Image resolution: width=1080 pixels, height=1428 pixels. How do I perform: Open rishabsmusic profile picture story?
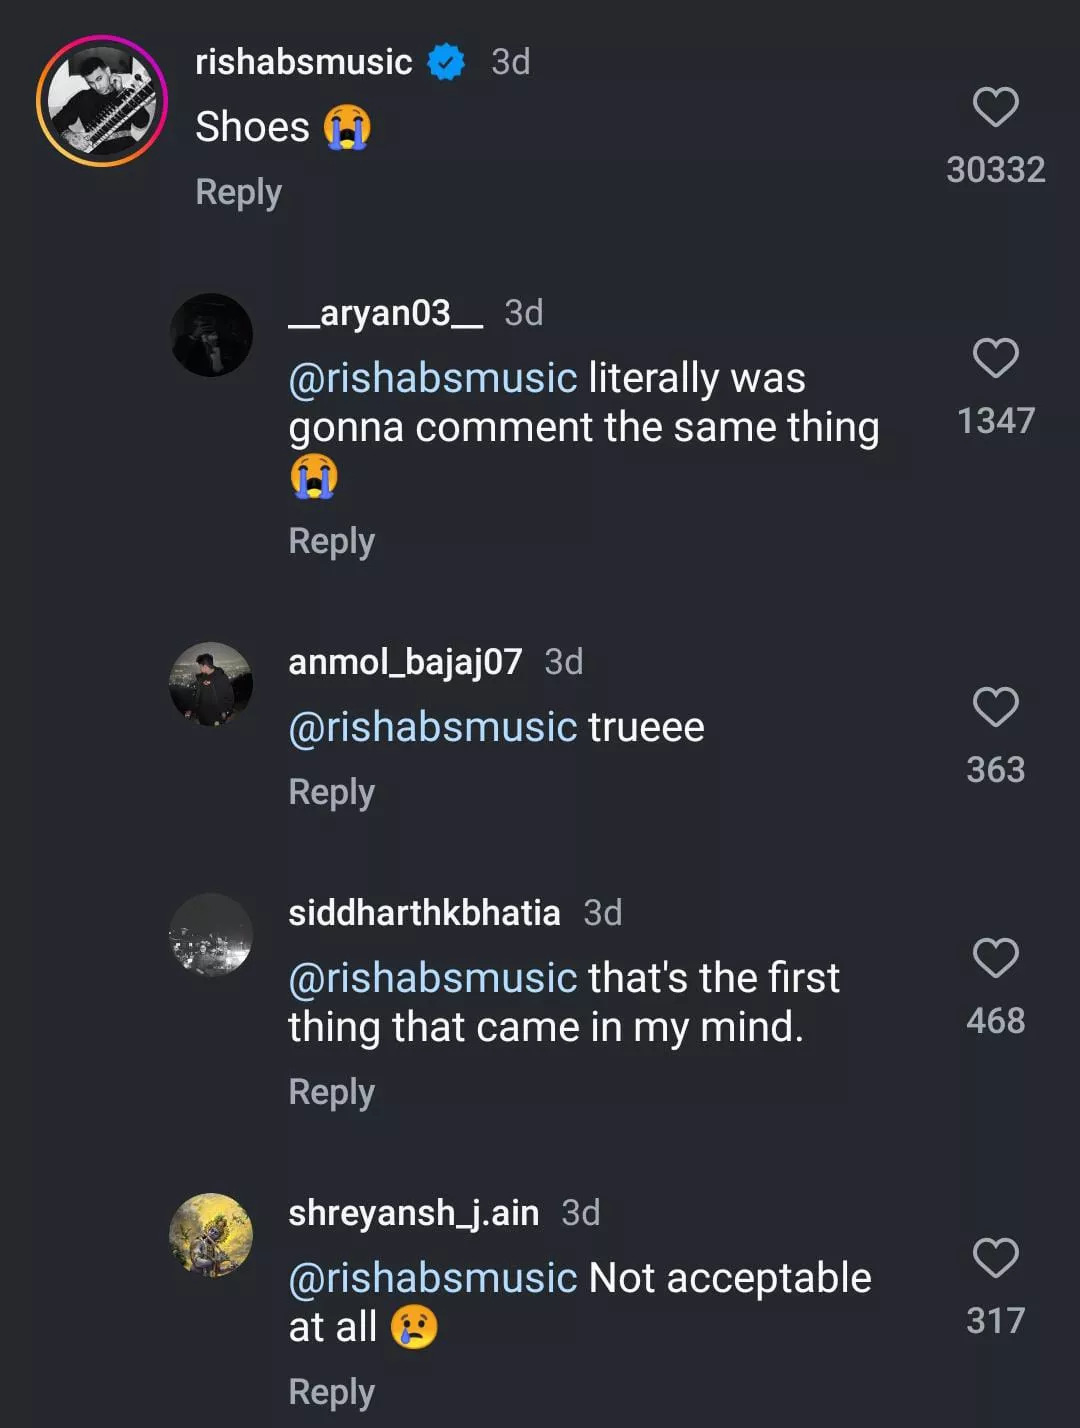(102, 100)
